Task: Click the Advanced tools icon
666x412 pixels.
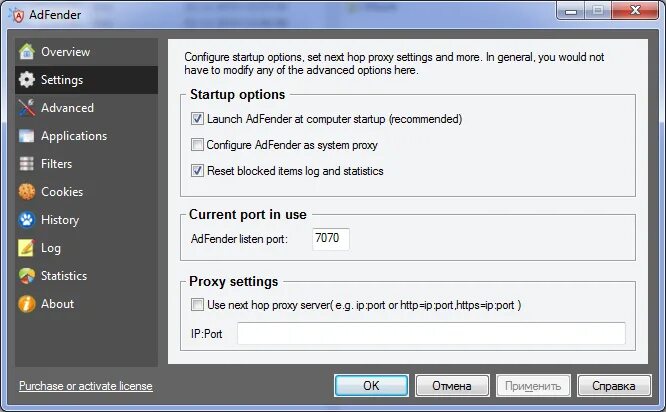Action: [x=27, y=108]
